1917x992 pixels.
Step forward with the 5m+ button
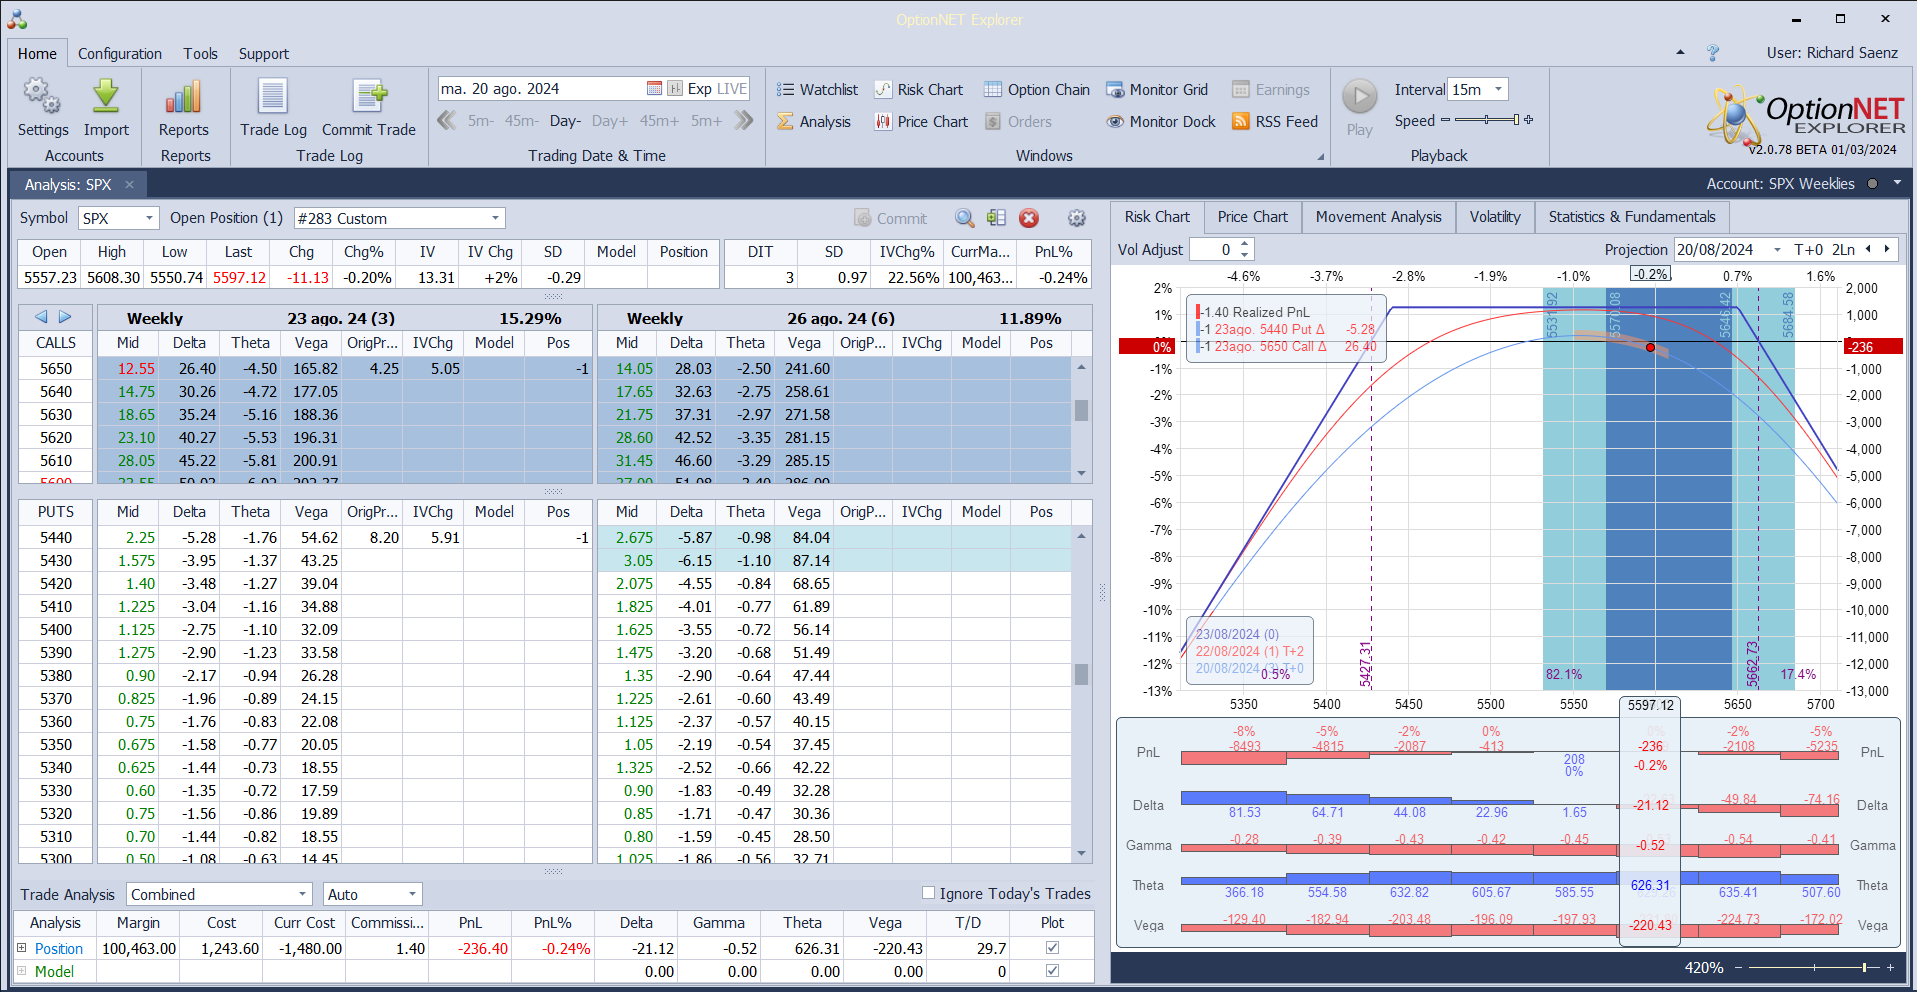[x=706, y=121]
